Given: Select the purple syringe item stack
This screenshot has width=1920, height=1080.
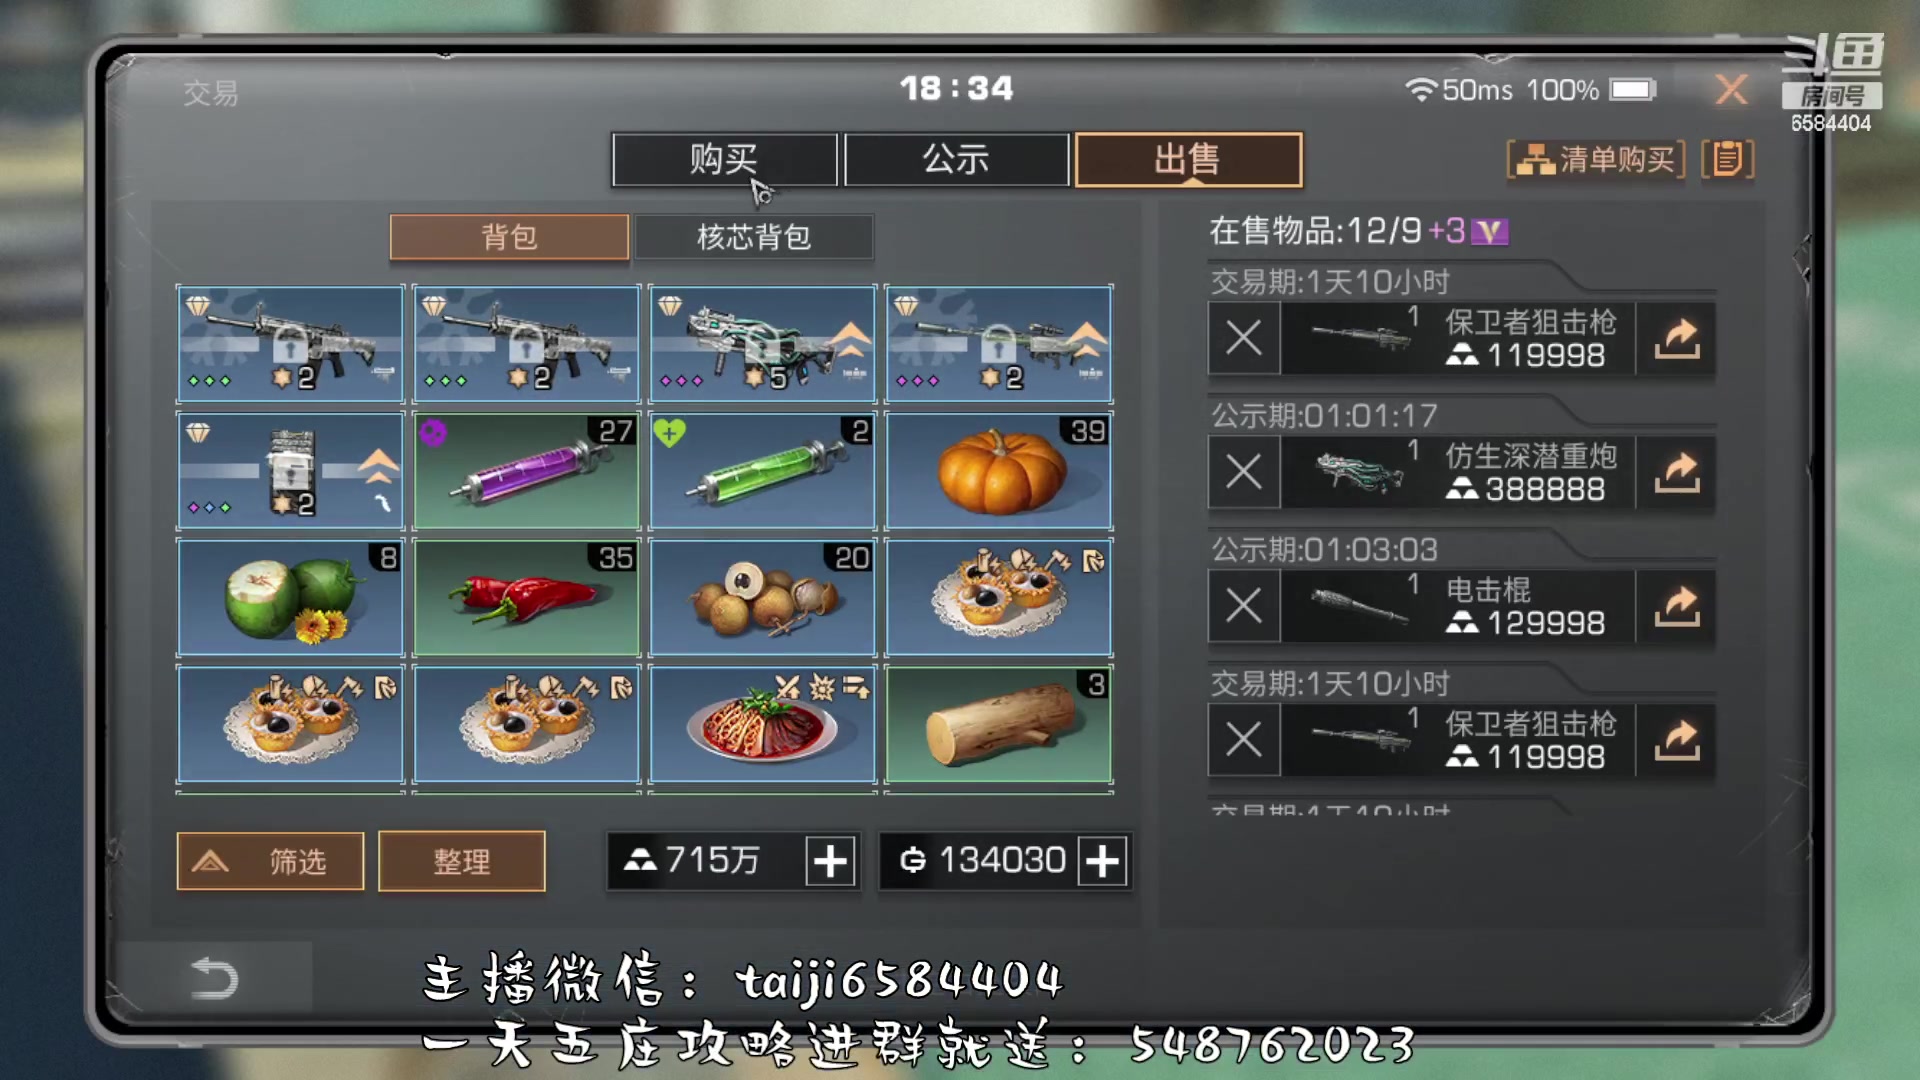Looking at the screenshot, I should 527,470.
